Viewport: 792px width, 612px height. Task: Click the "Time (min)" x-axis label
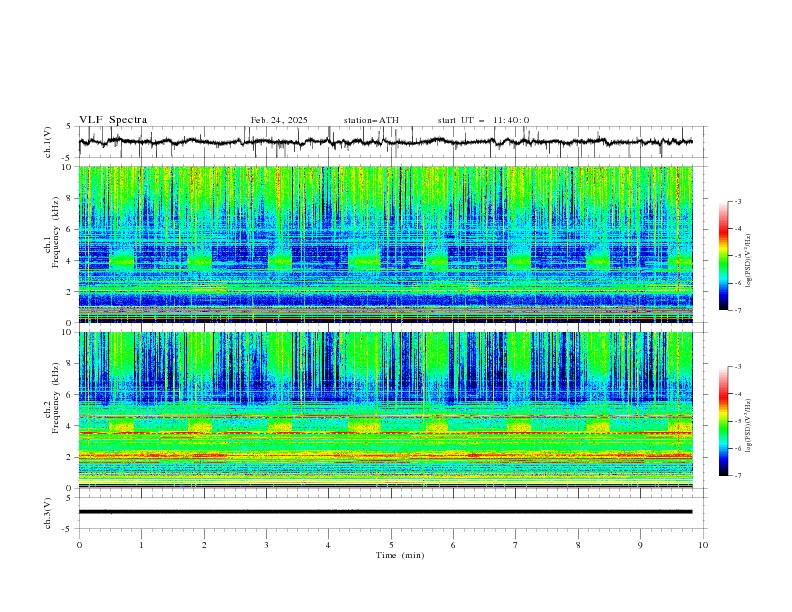(x=400, y=555)
